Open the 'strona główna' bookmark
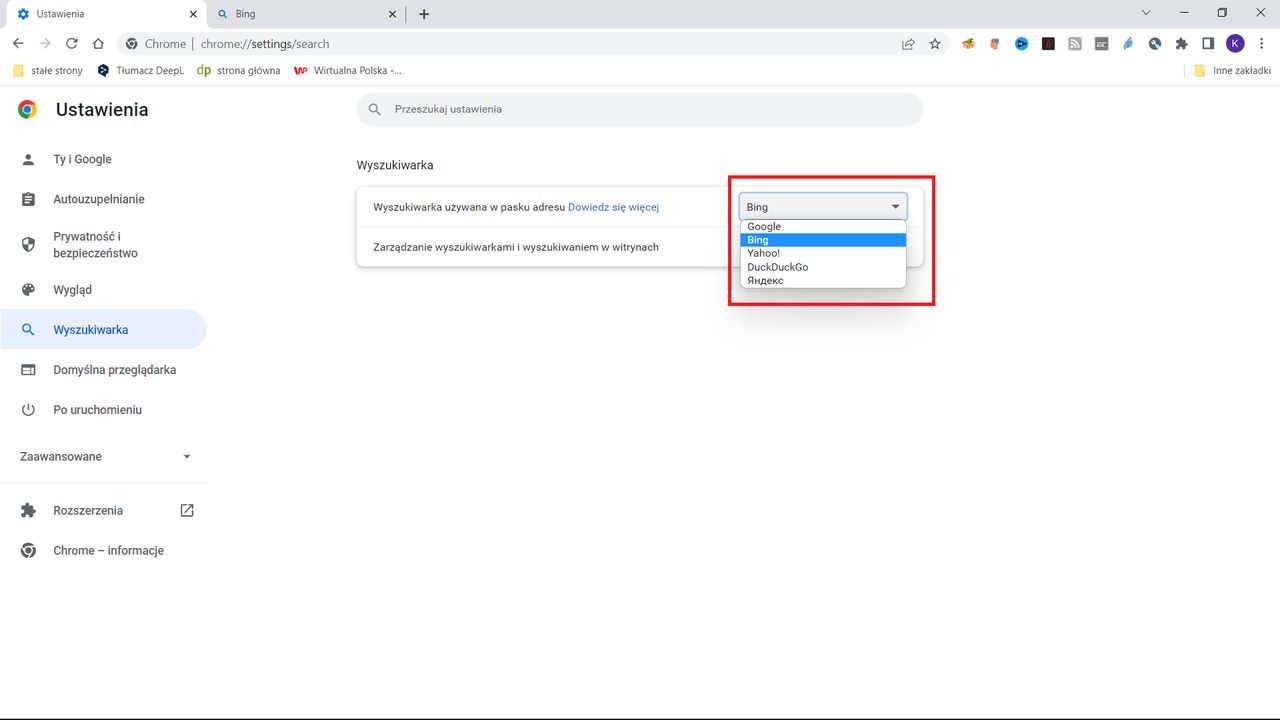The image size is (1280, 720). [x=239, y=71]
